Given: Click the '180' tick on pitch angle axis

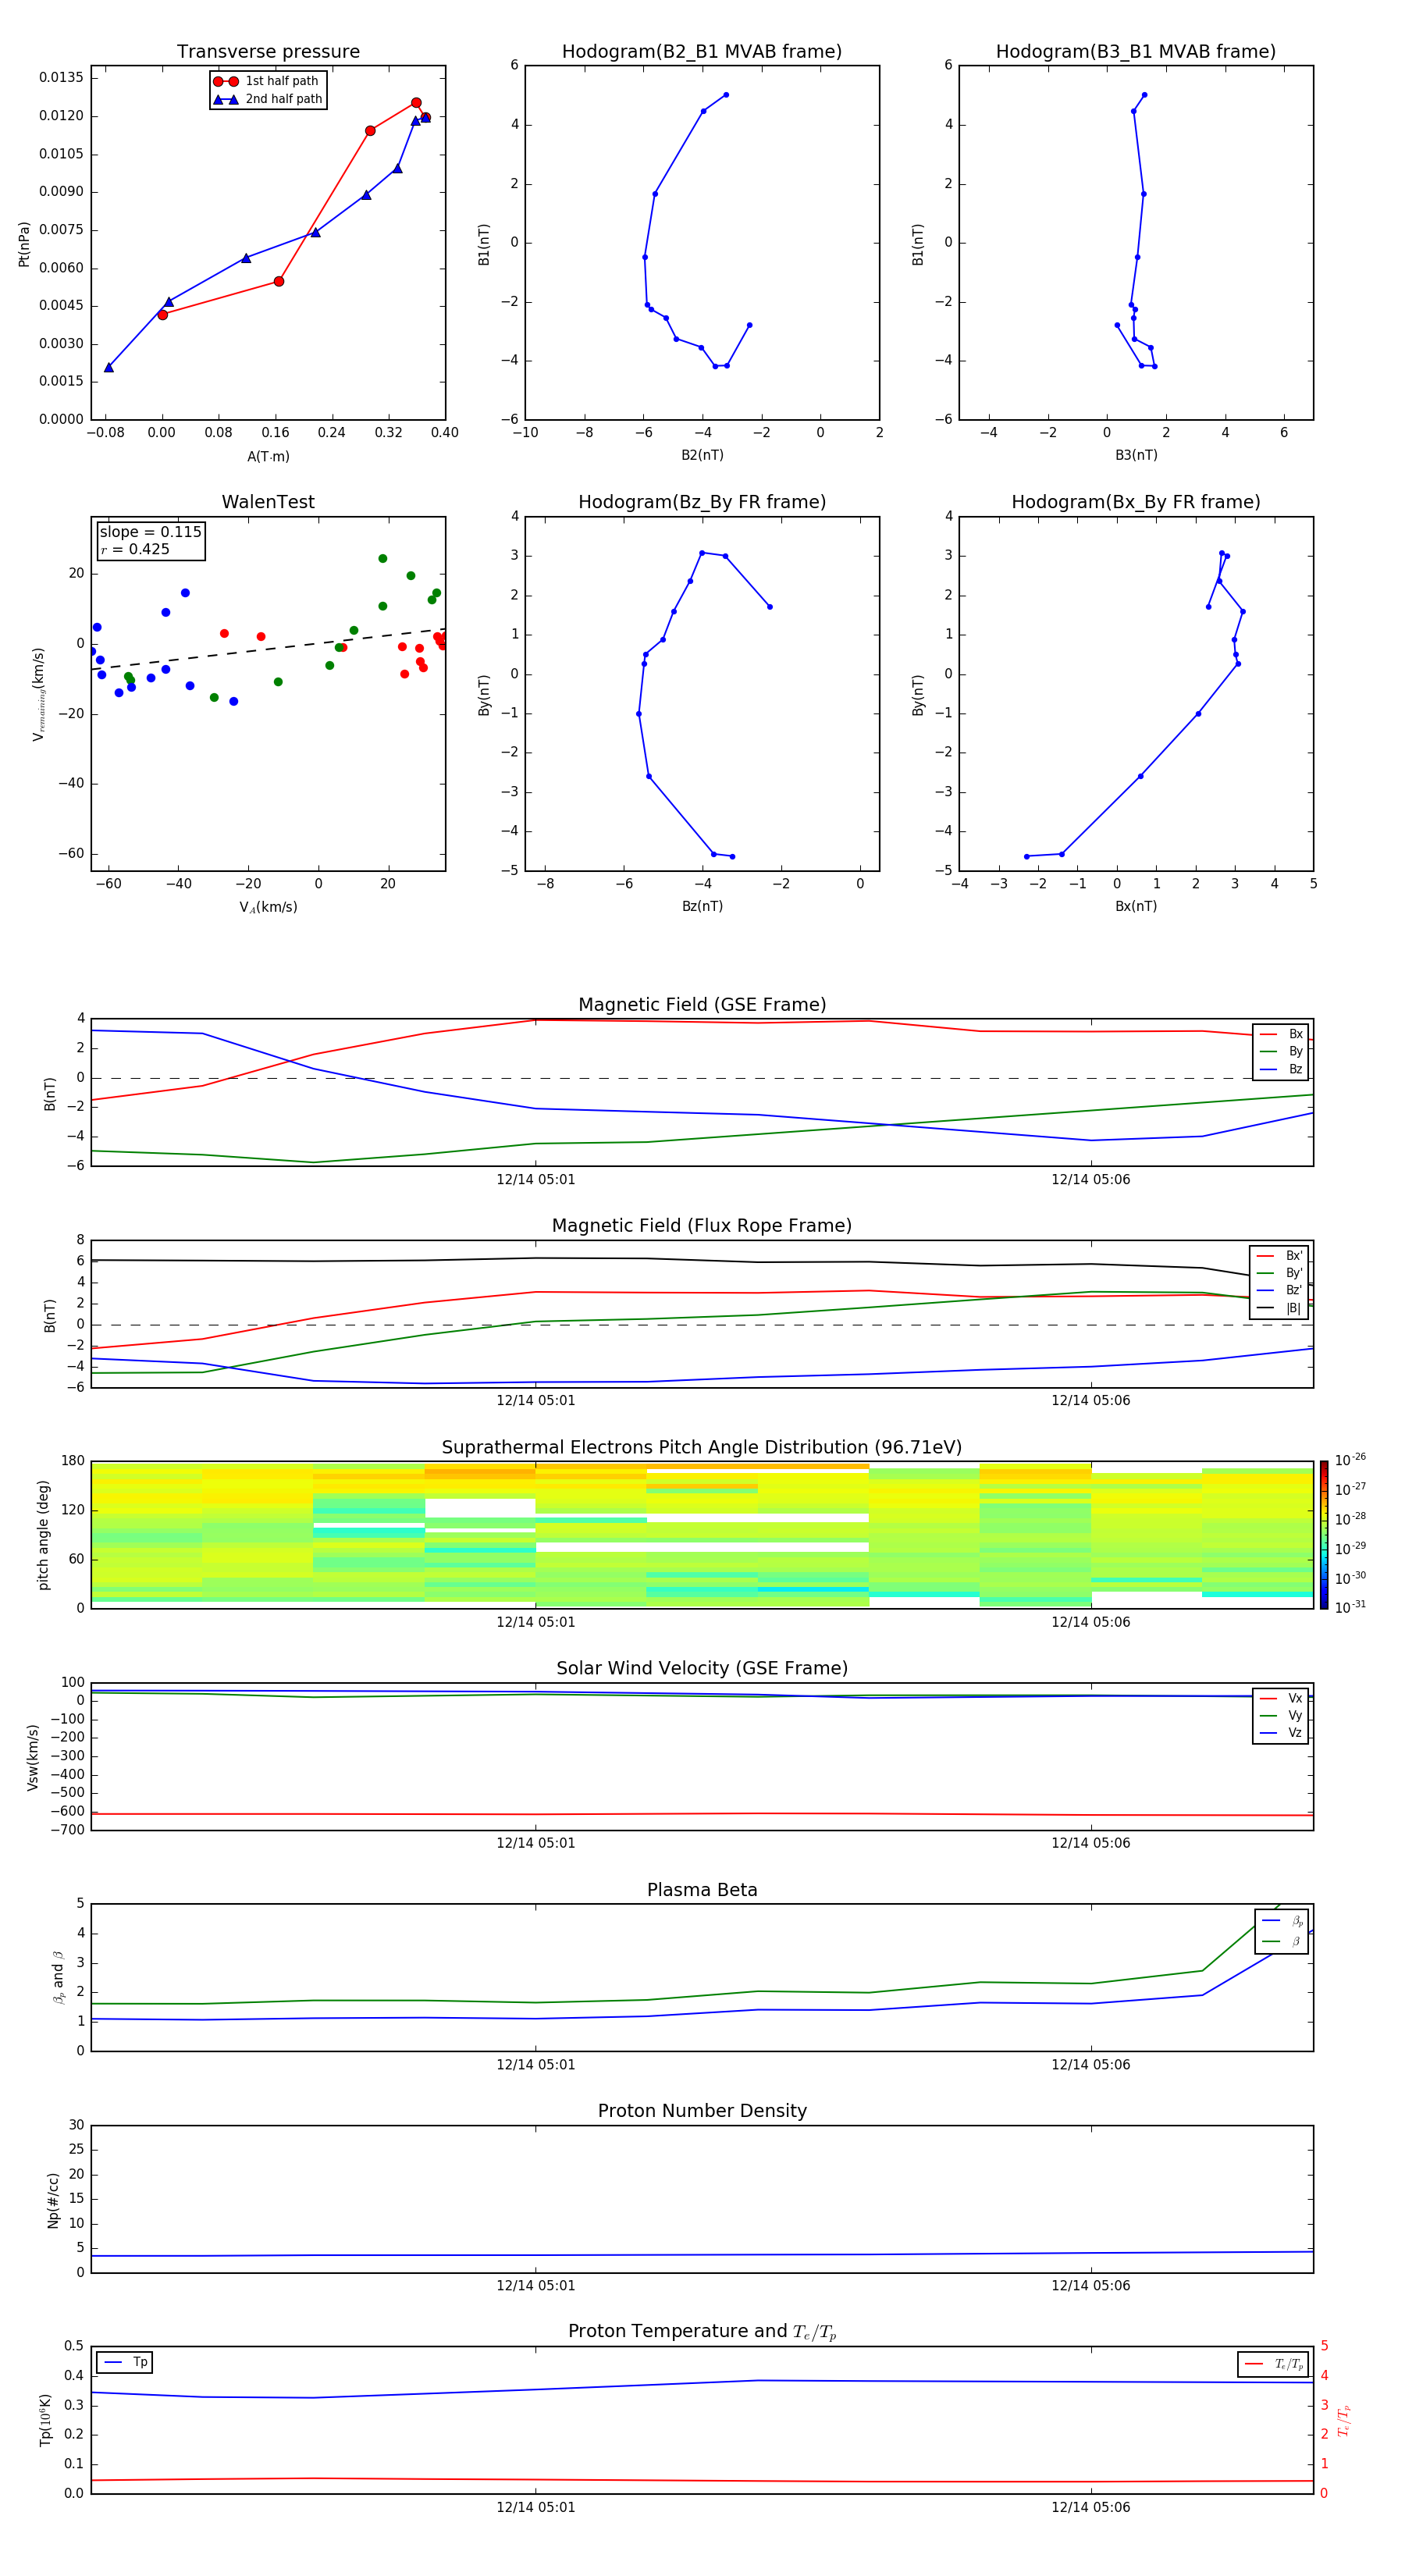Looking at the screenshot, I should click(x=73, y=1461).
